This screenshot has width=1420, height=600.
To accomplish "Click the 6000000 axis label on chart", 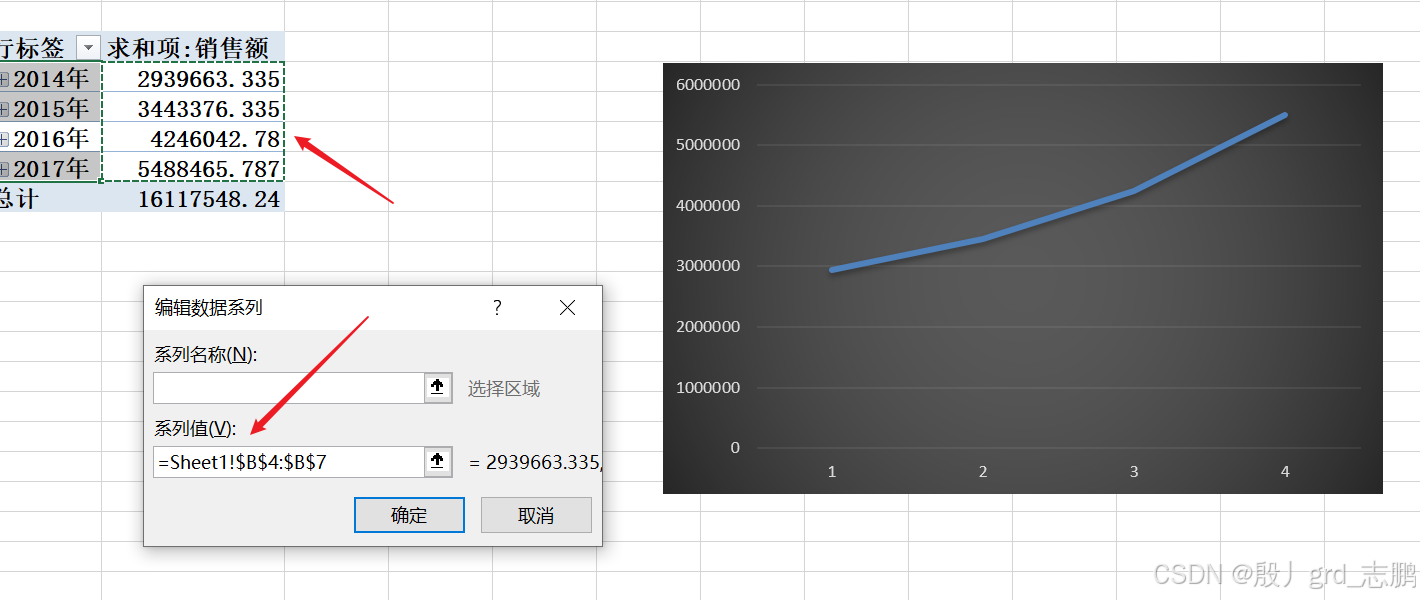I will [x=708, y=85].
